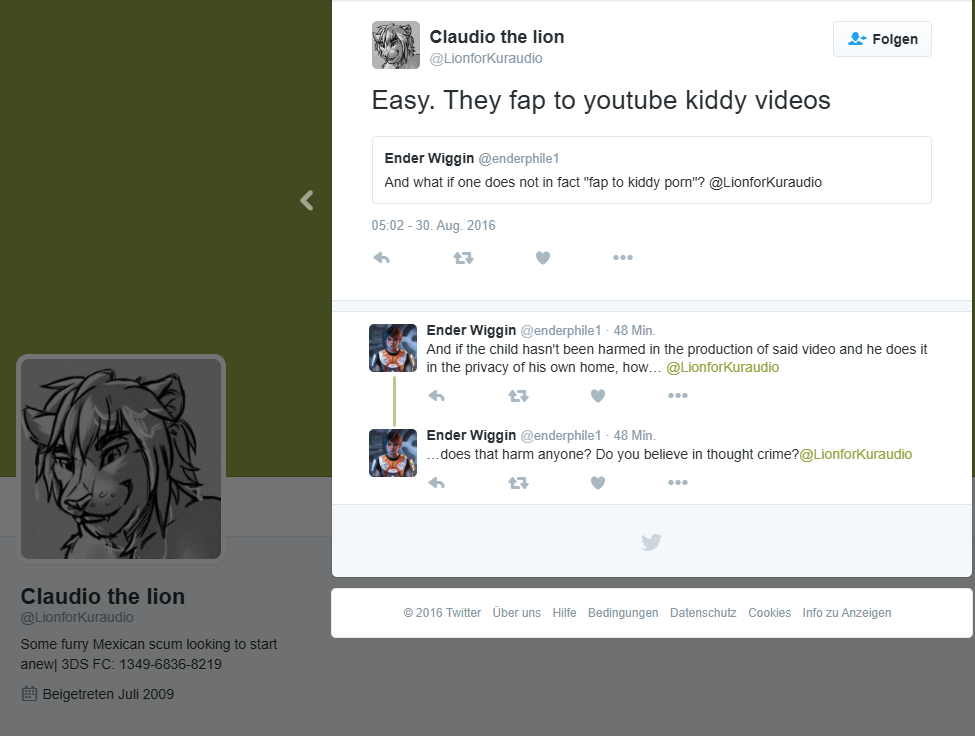
Task: Open the 48 Min. timestamp on 'hasn't been harmed' tweet
Action: point(634,331)
